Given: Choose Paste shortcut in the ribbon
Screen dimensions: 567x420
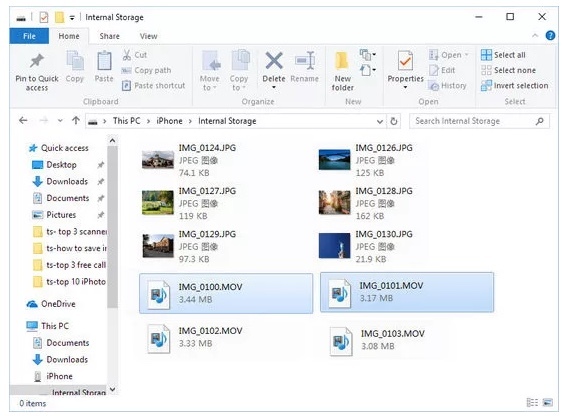Looking at the screenshot, I should click(153, 85).
